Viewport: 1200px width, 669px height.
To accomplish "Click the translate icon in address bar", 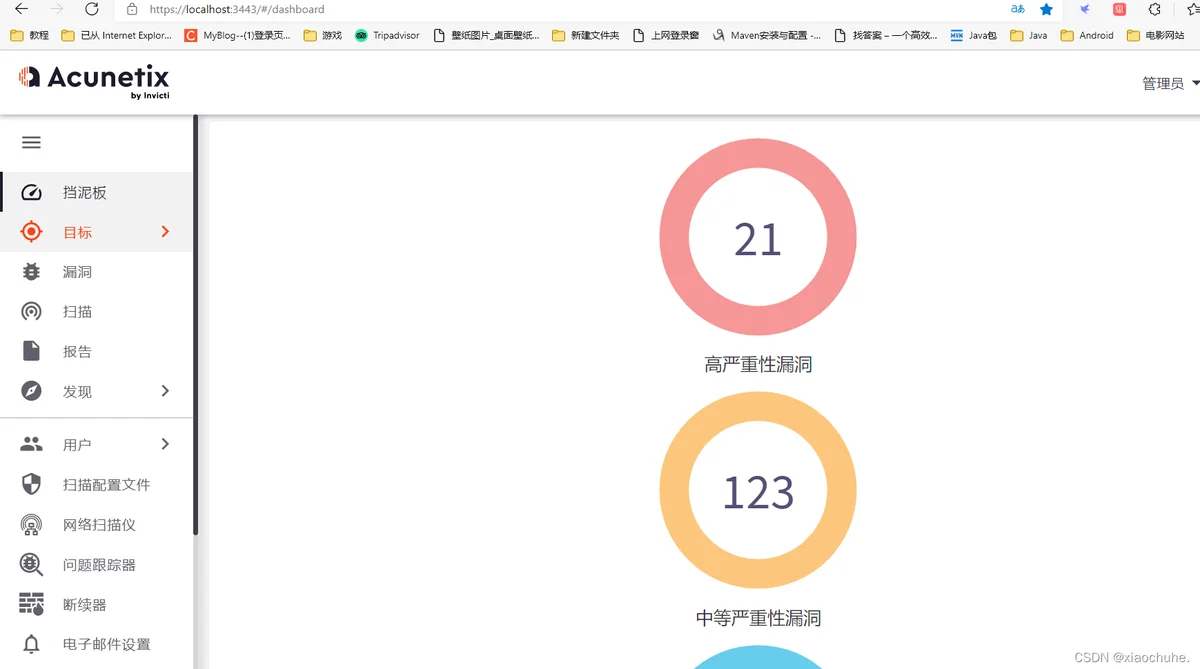I will click(x=1018, y=9).
